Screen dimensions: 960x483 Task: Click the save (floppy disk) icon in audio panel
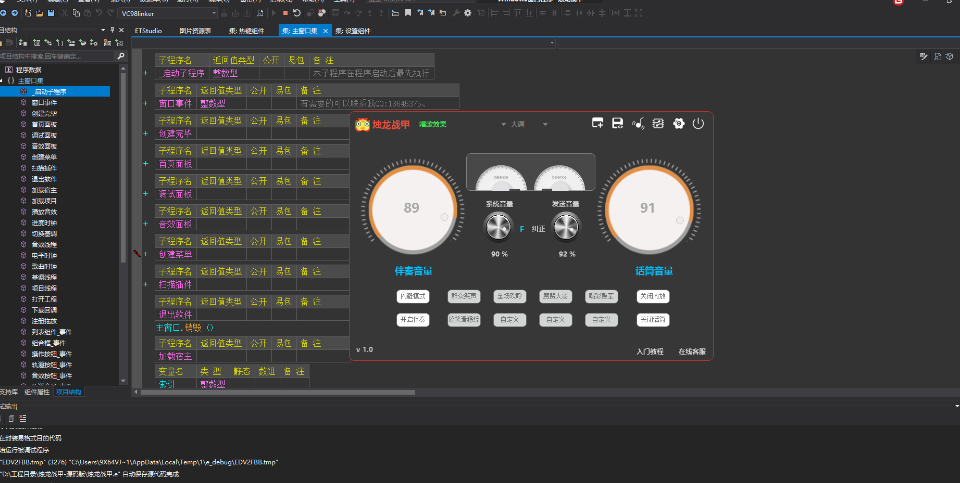(x=618, y=124)
